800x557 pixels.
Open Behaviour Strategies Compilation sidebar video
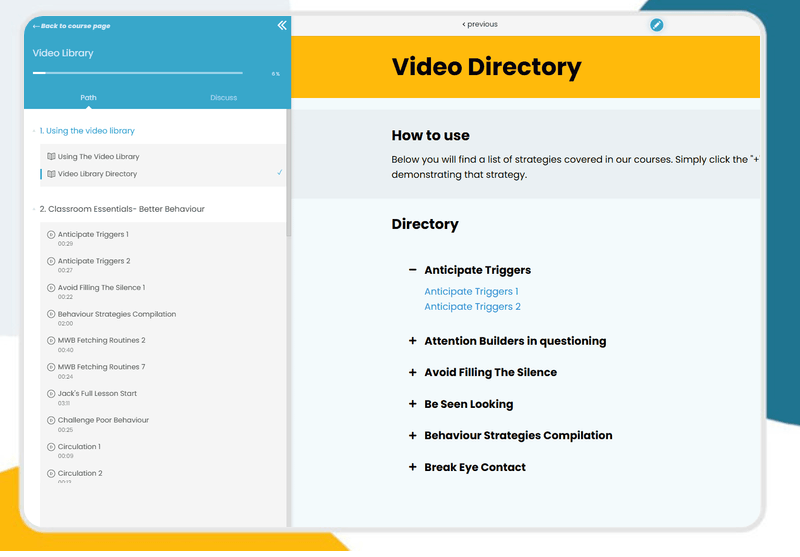click(x=117, y=314)
